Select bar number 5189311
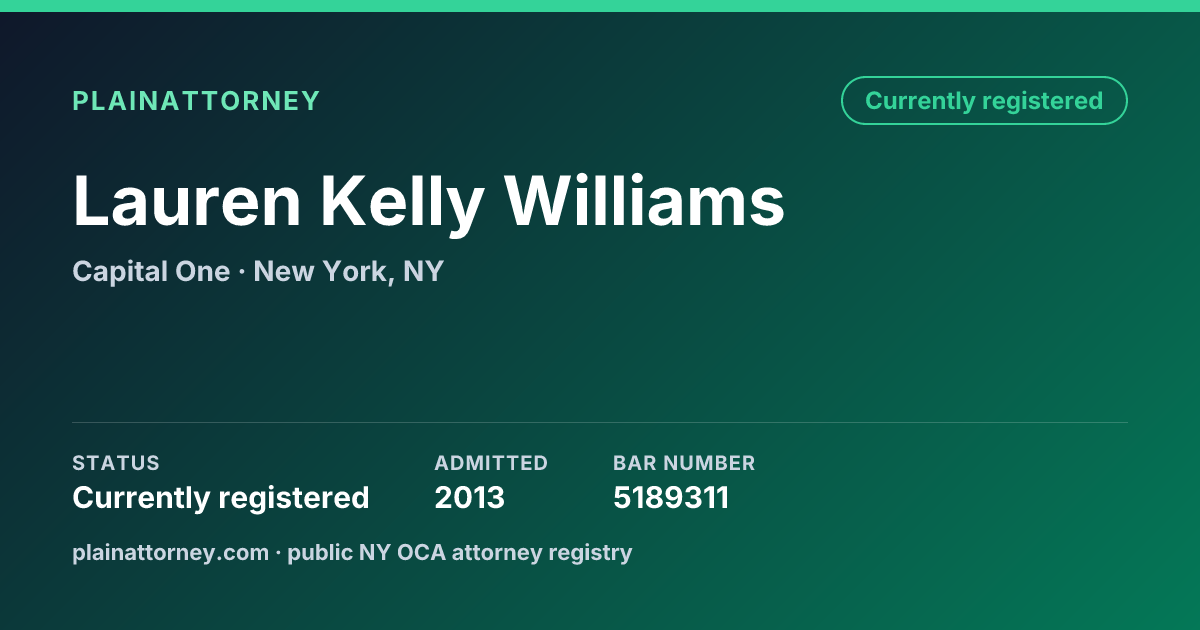 point(671,498)
